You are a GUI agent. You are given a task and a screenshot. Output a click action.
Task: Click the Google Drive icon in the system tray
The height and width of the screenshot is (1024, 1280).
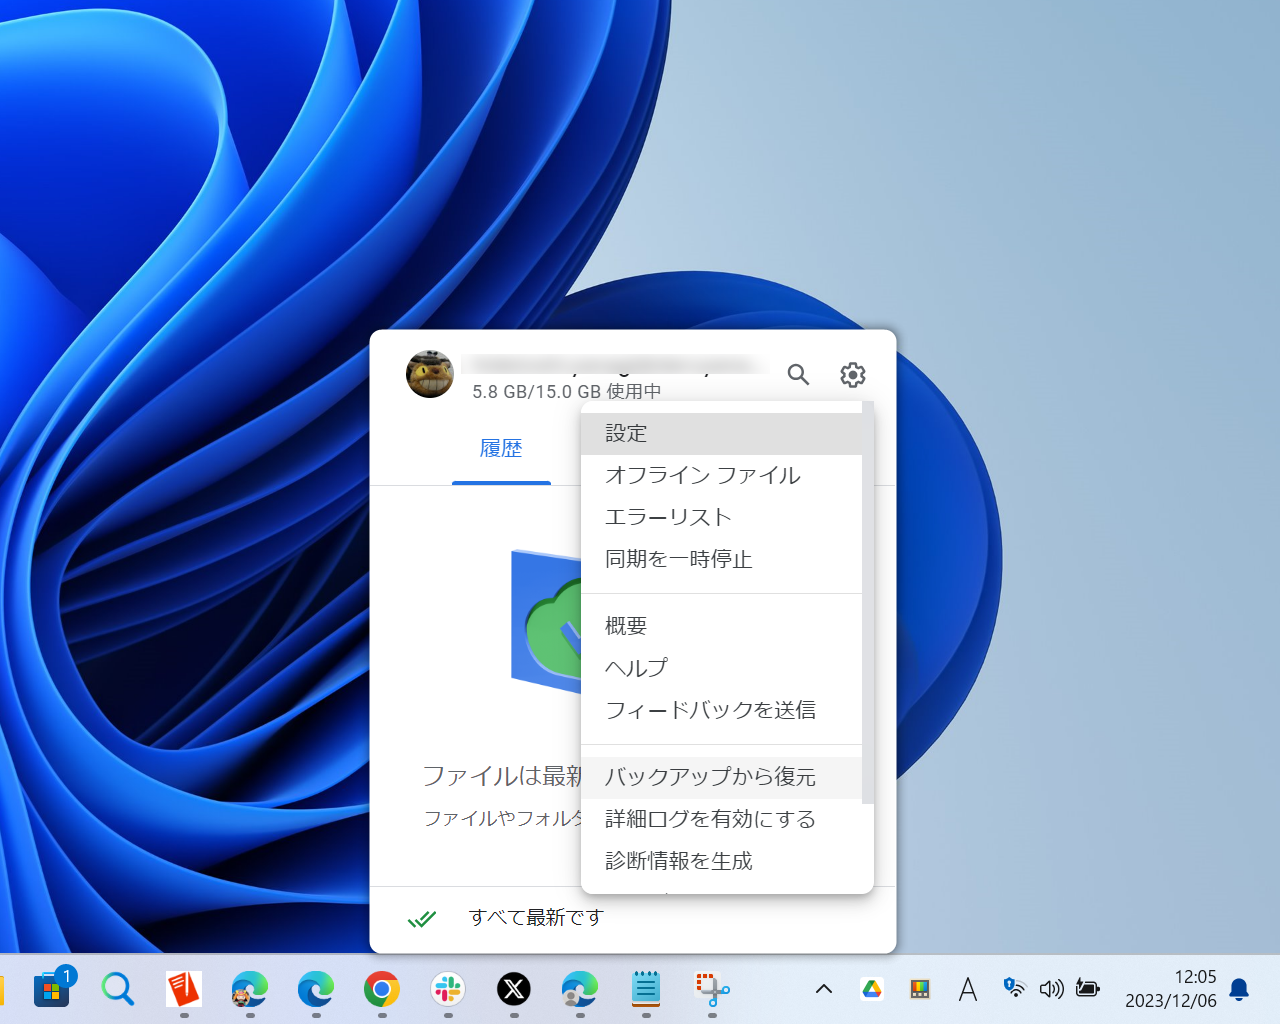872,988
